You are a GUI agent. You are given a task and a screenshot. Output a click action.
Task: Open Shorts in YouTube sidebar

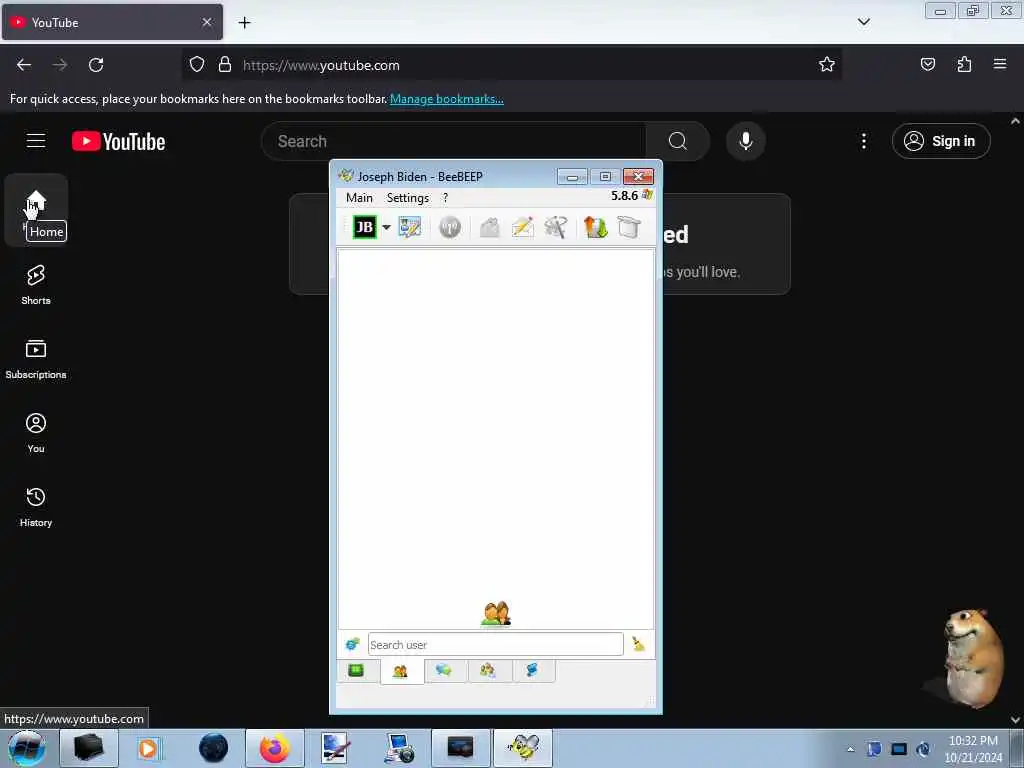point(36,285)
